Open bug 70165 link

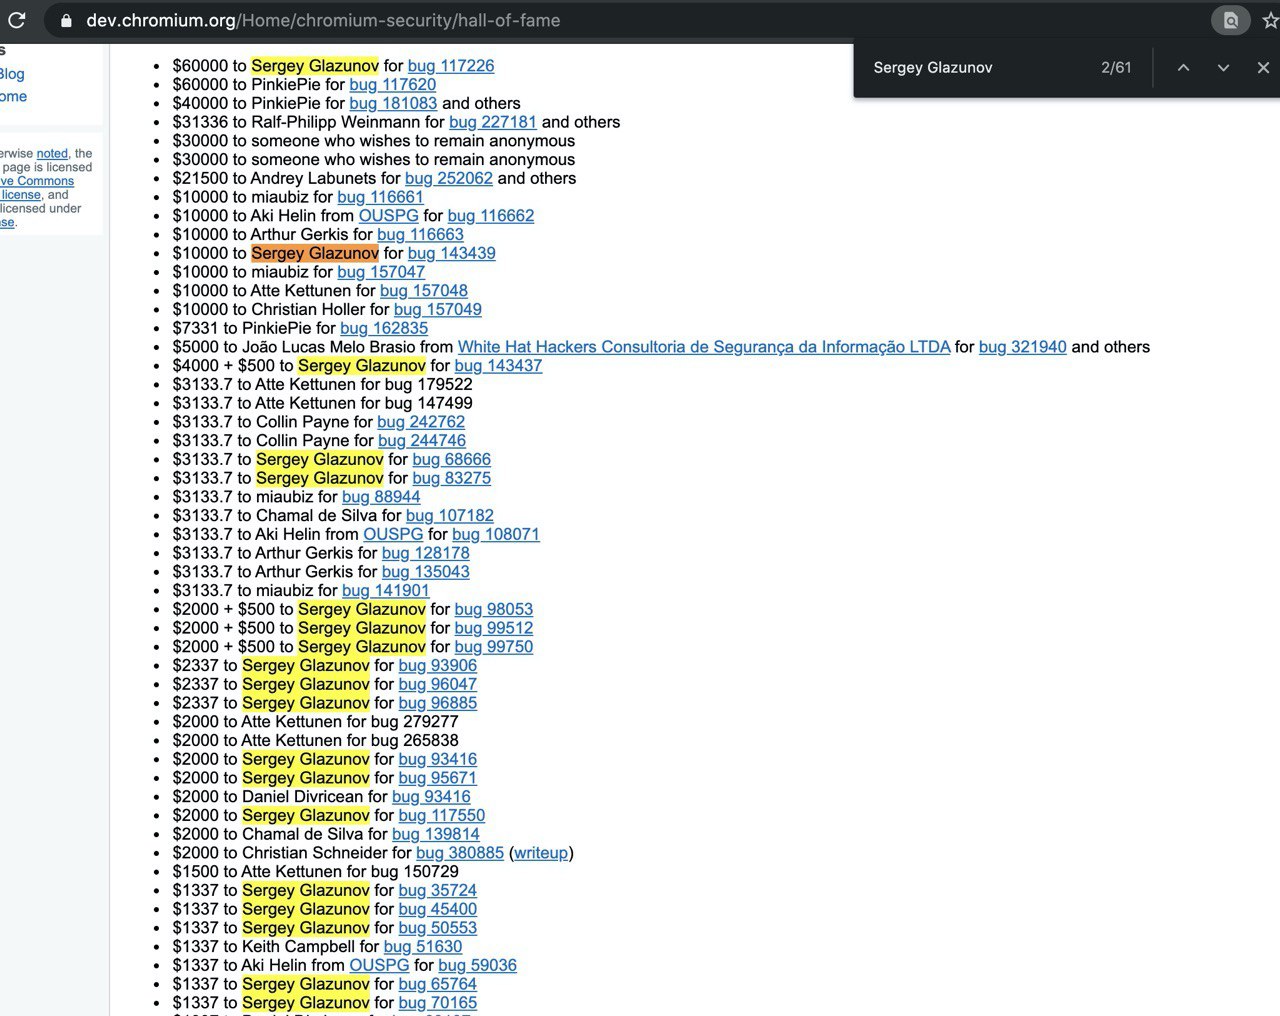tap(438, 1003)
